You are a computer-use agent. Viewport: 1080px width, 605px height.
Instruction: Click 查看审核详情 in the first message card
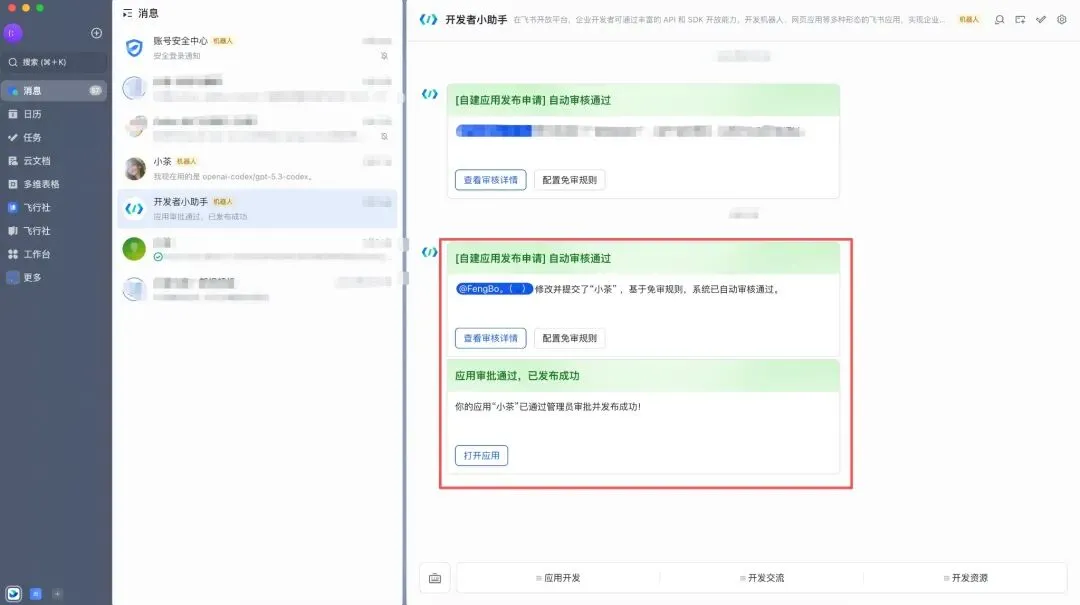tap(490, 180)
